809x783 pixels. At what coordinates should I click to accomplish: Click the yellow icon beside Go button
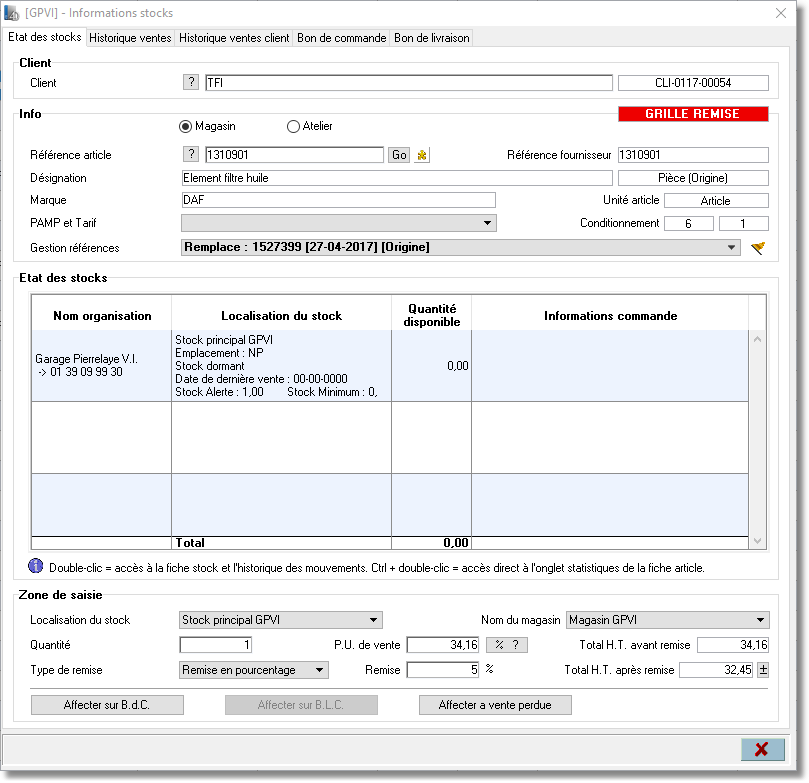(x=422, y=155)
